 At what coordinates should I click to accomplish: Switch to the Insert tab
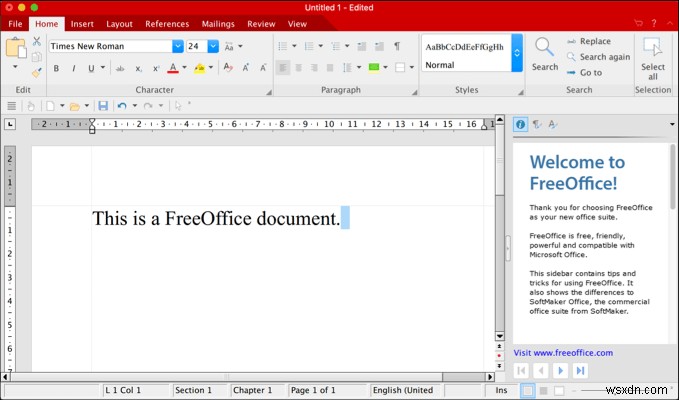point(82,24)
